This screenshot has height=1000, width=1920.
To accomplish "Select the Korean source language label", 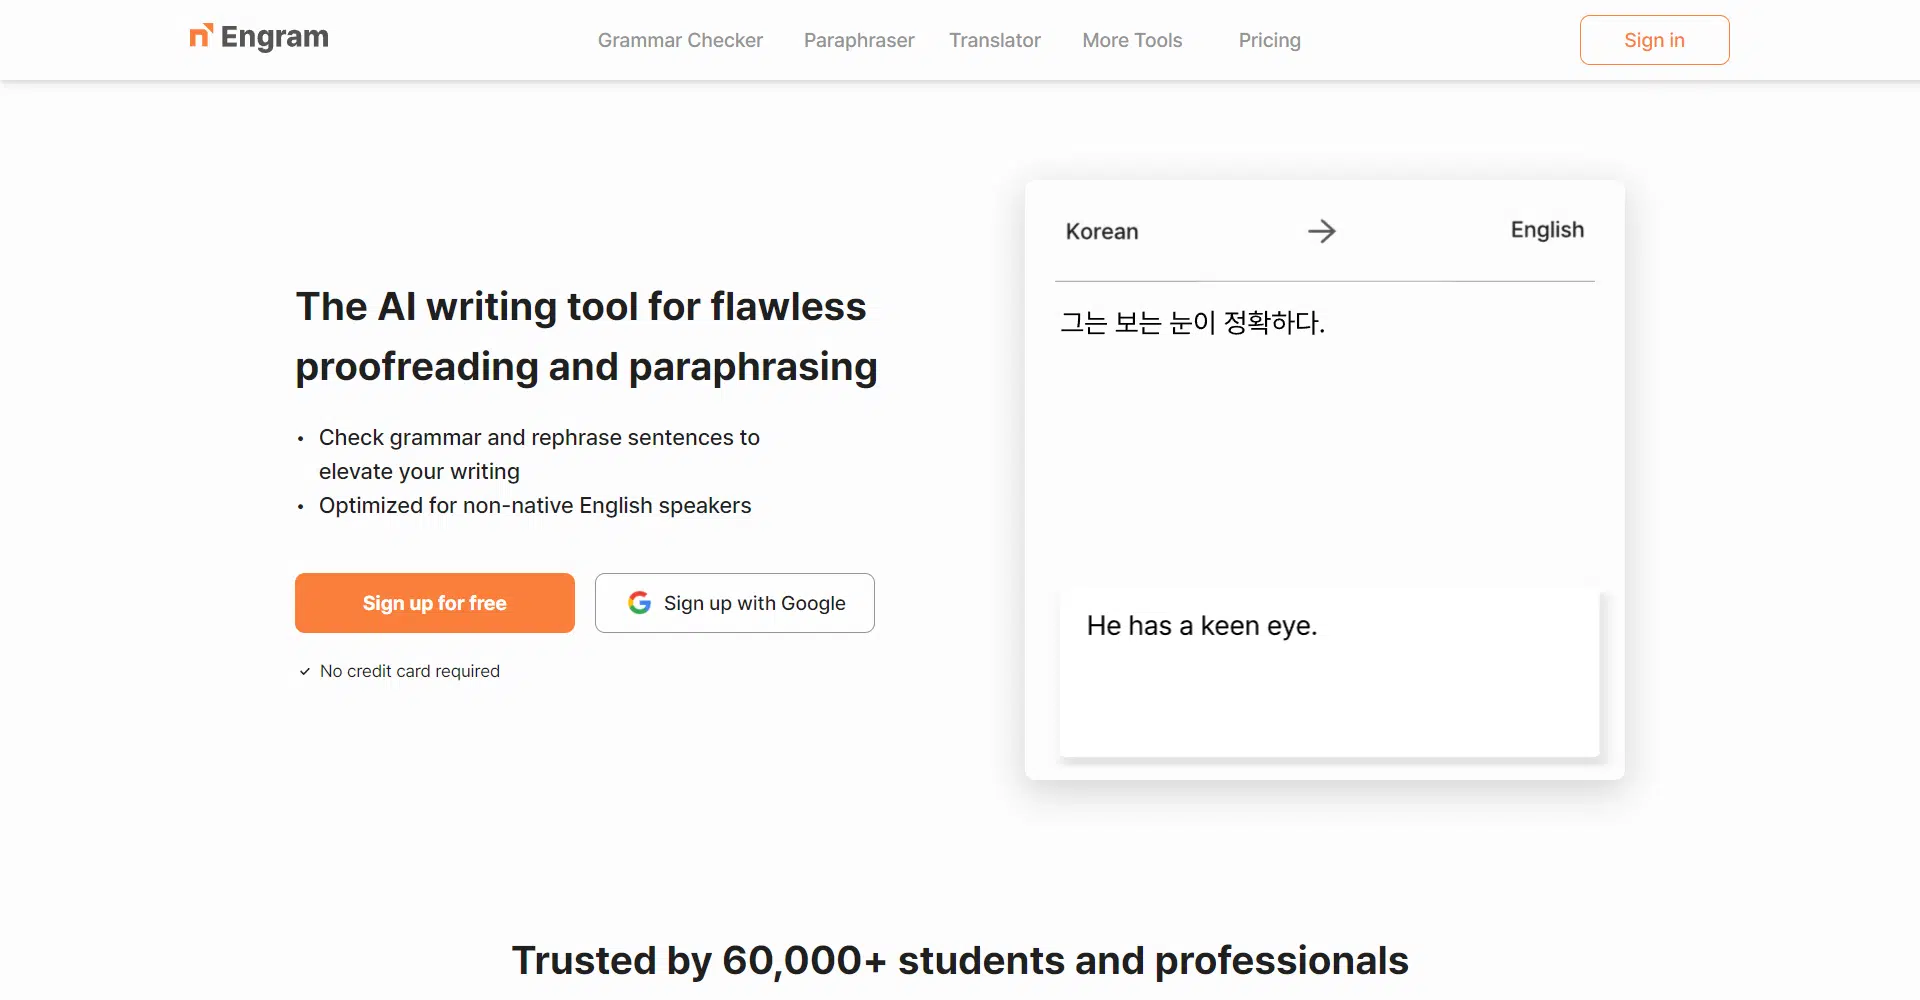I will (1101, 231).
